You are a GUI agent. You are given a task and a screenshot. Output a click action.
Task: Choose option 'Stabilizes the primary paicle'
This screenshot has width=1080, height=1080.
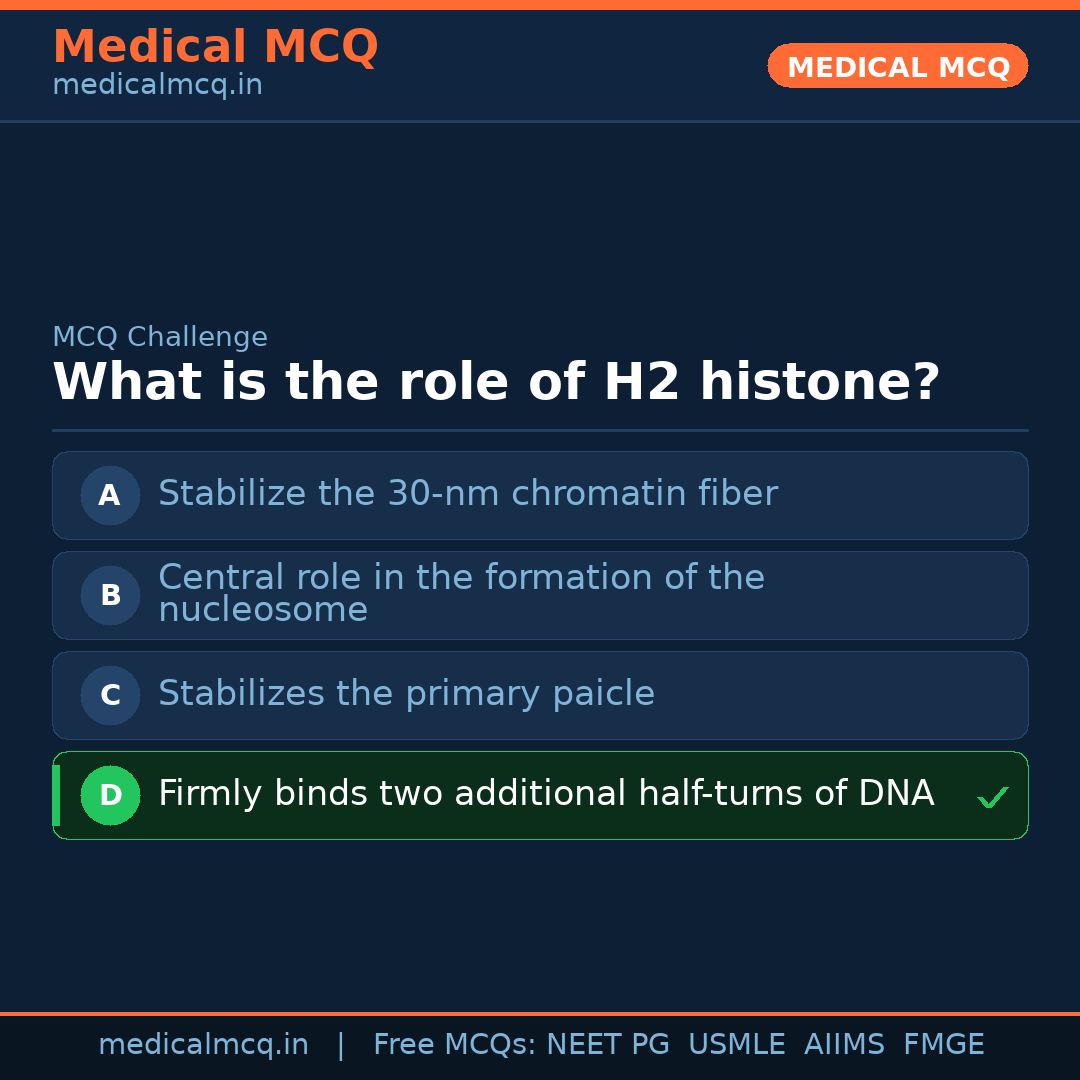(406, 694)
